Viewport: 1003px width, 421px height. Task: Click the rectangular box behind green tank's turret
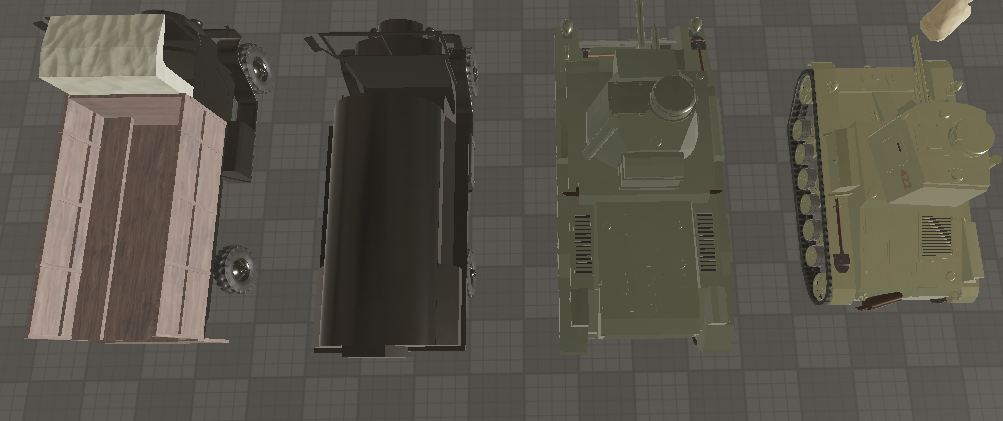(x=651, y=165)
